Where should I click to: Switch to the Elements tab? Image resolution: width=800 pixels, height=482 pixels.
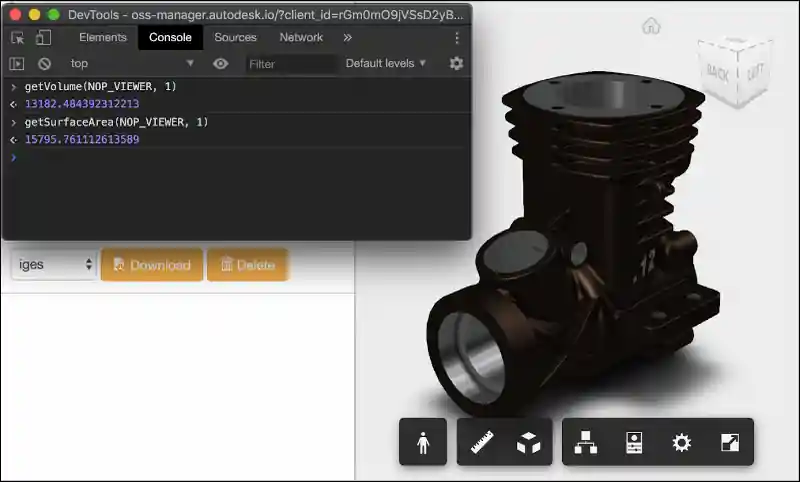tap(103, 38)
